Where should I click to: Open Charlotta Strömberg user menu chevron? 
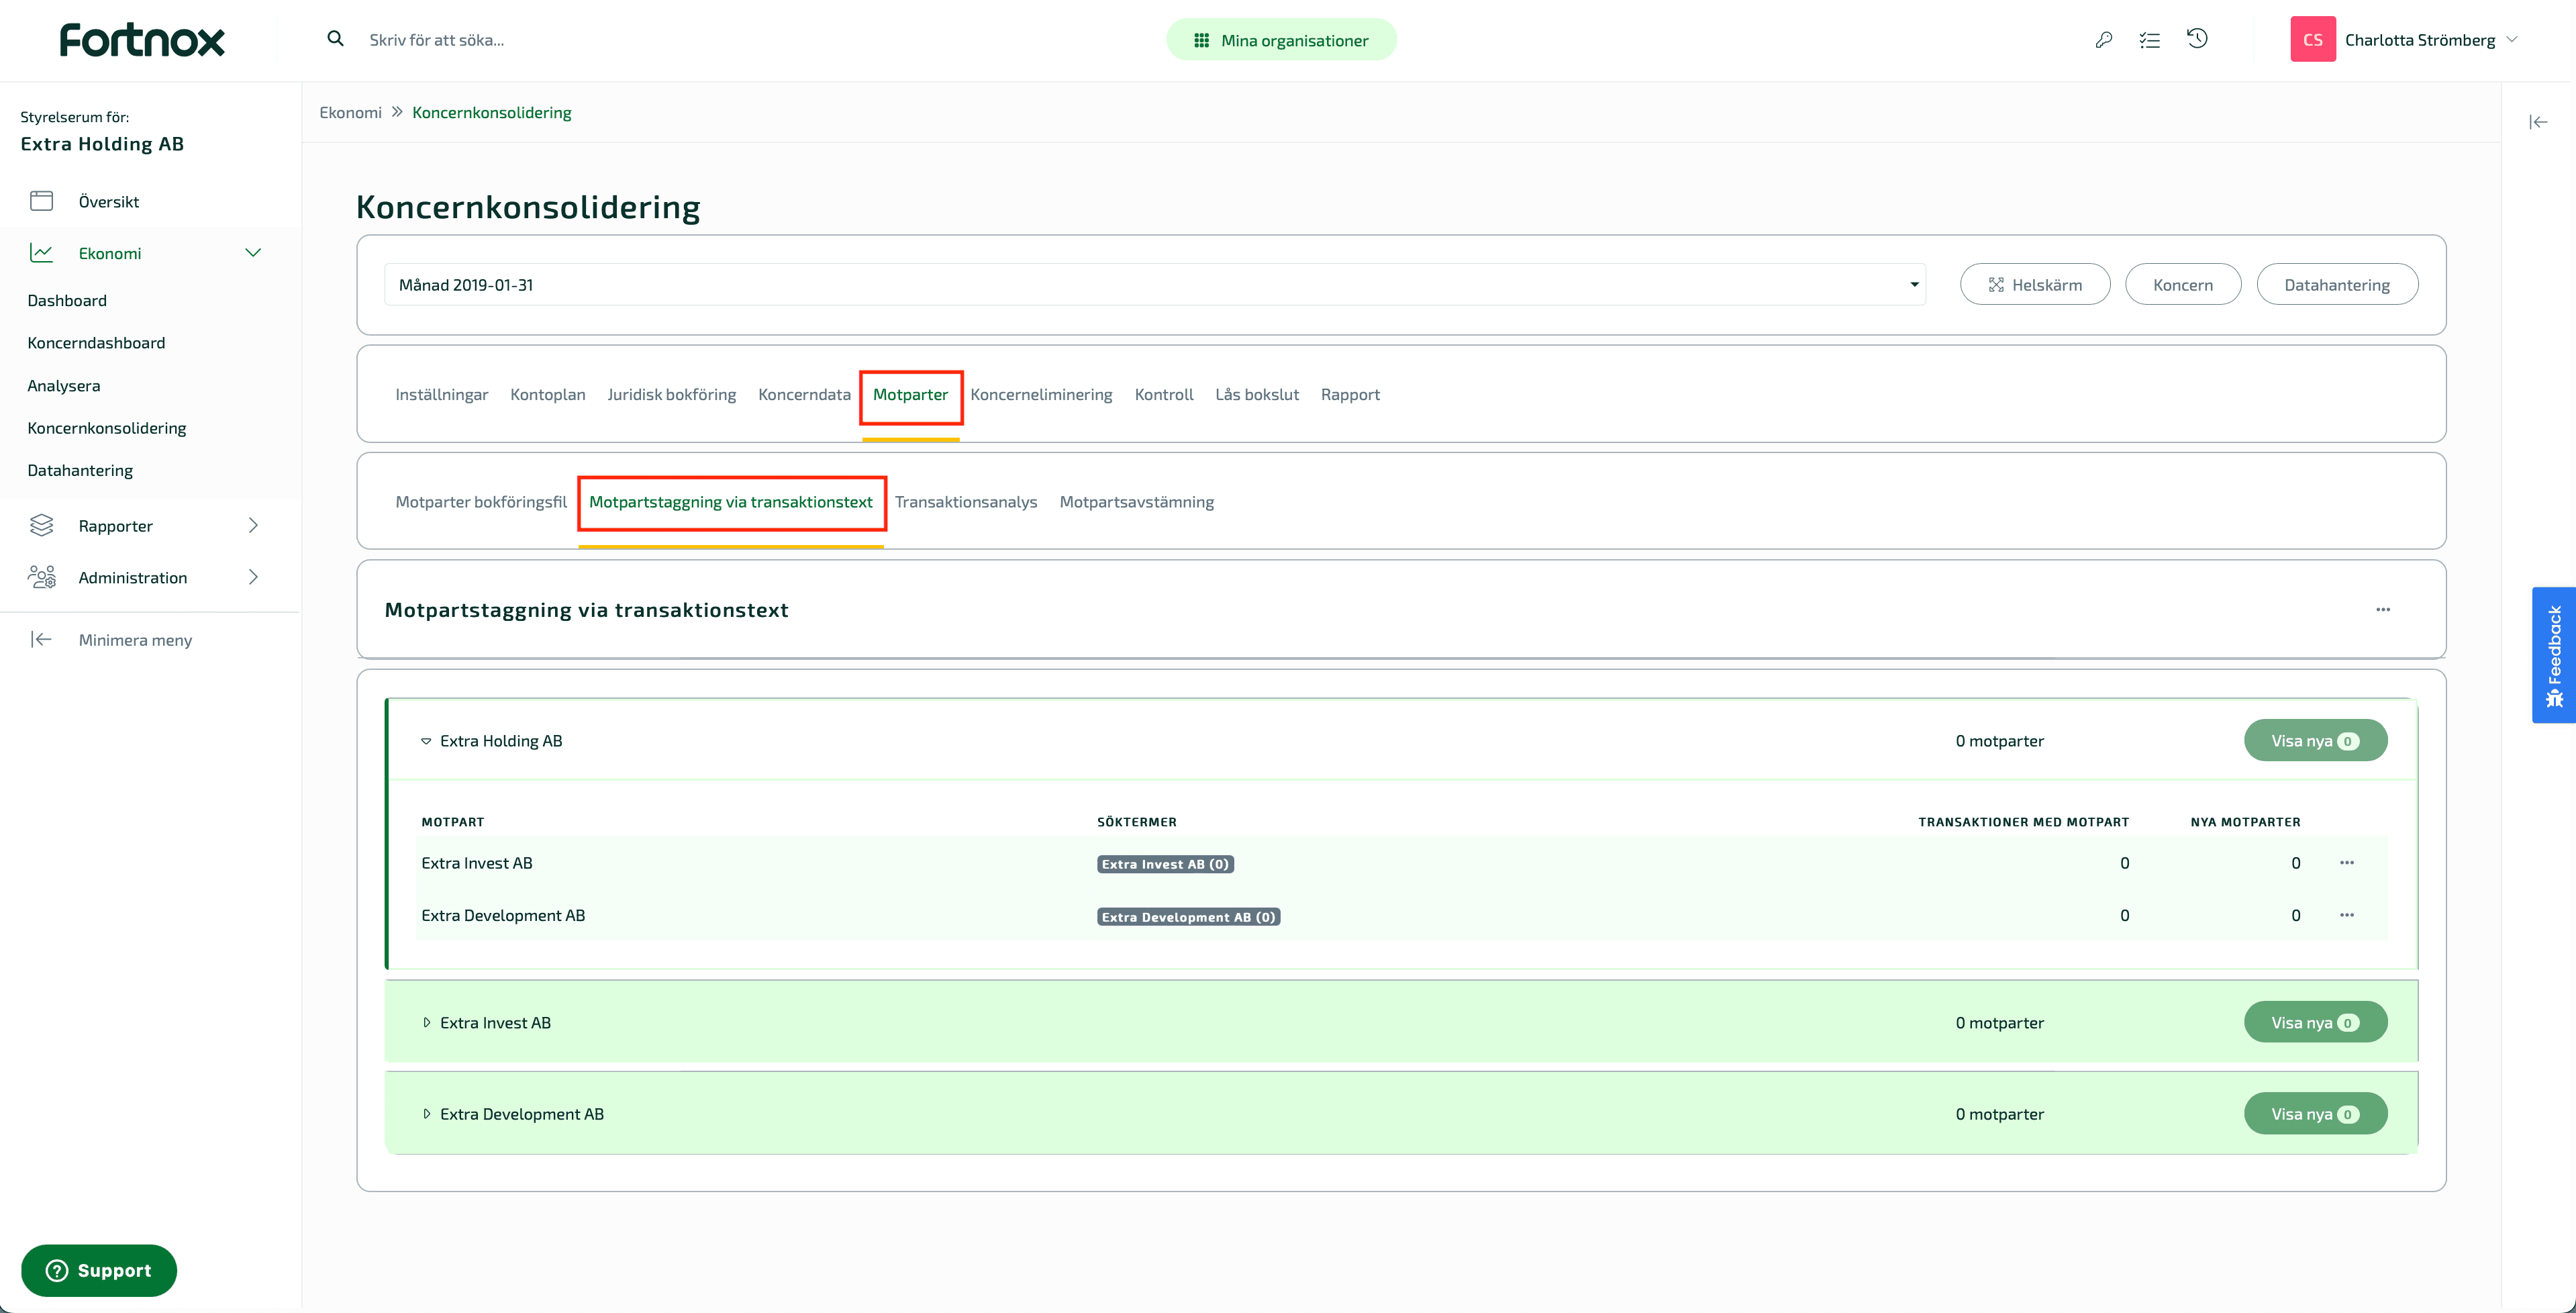click(x=2511, y=40)
